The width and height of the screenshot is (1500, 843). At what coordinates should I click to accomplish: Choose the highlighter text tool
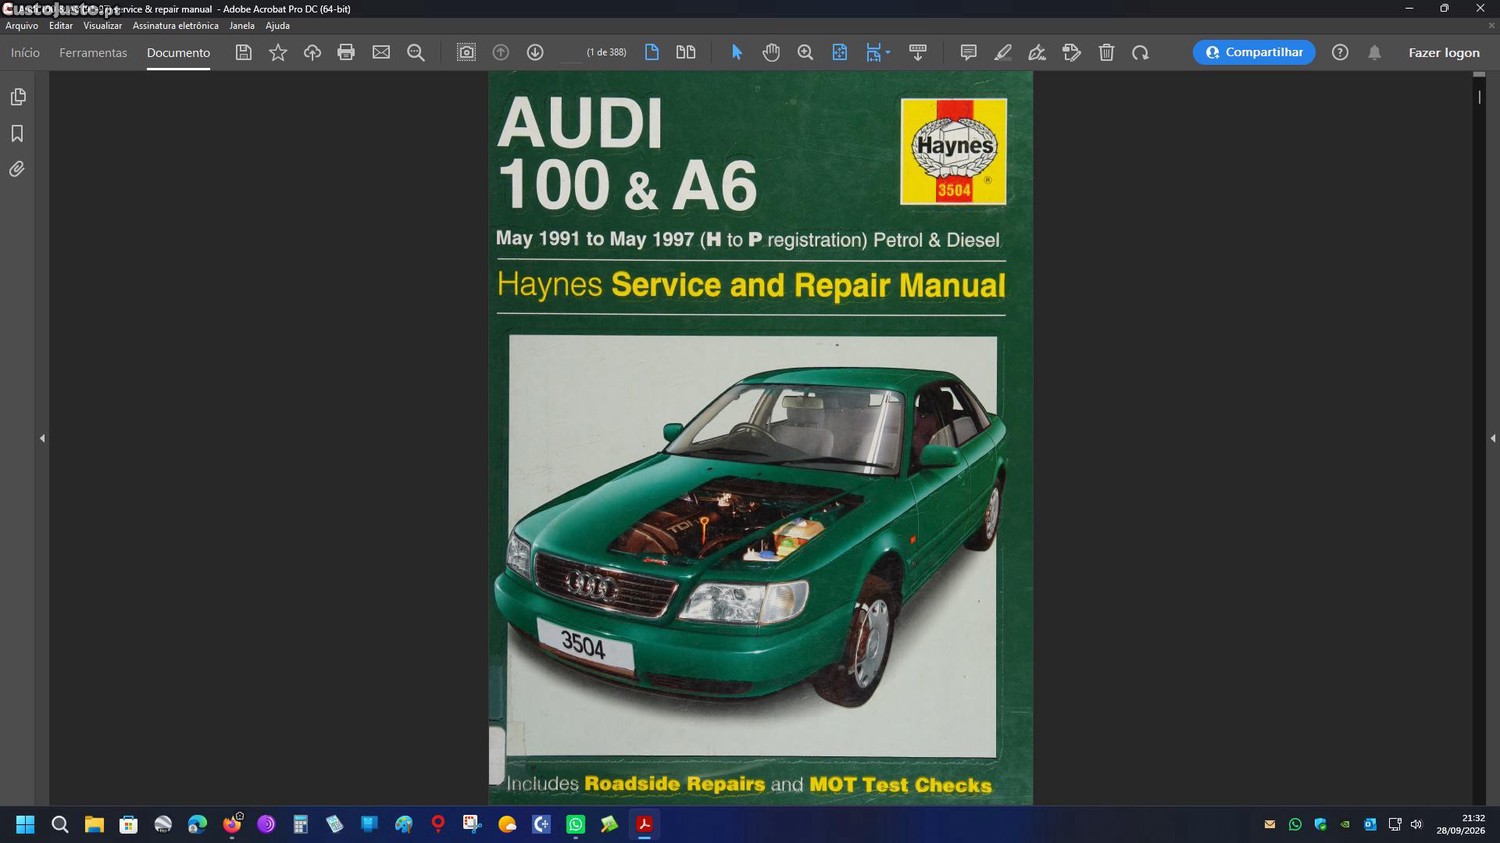(1003, 52)
